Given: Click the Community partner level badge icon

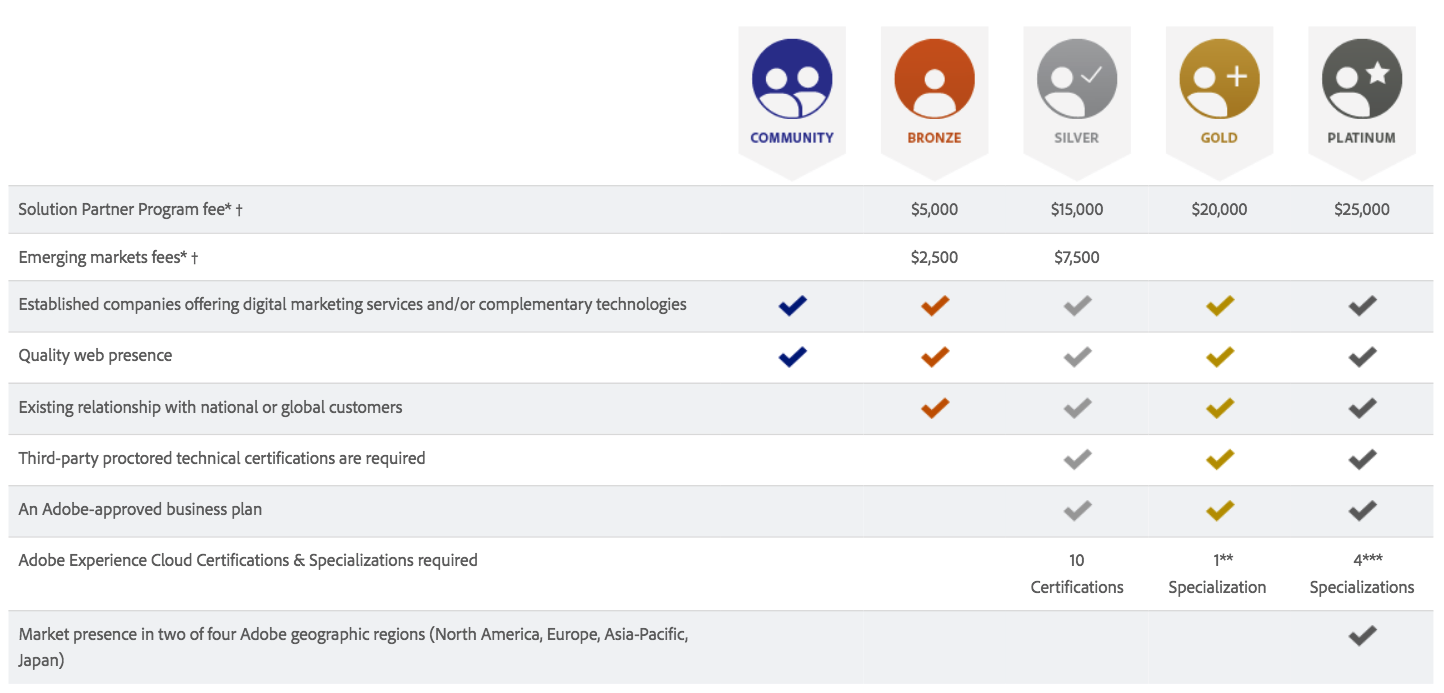Looking at the screenshot, I should pyautogui.click(x=792, y=80).
